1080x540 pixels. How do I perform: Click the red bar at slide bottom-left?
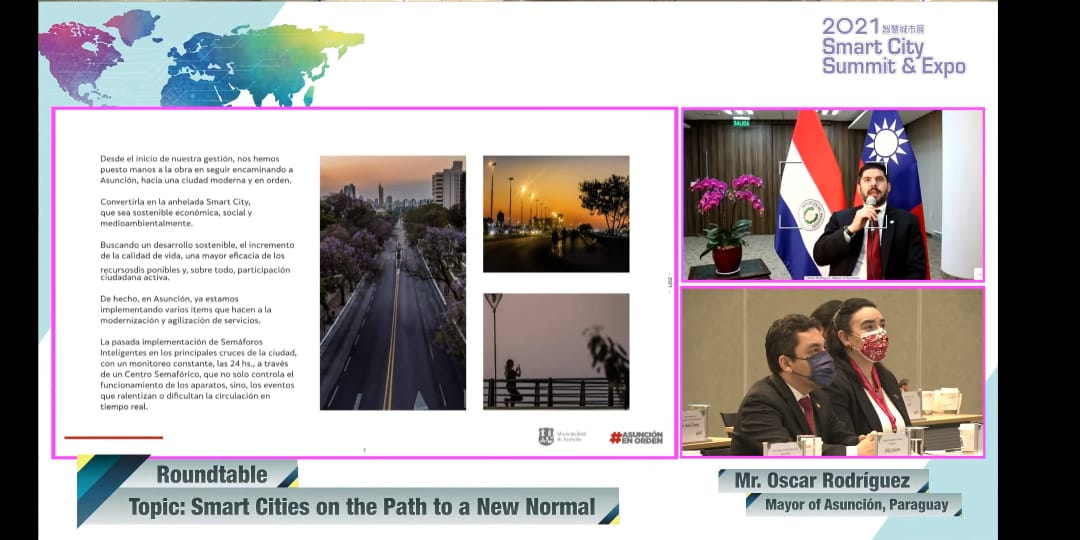[113, 437]
